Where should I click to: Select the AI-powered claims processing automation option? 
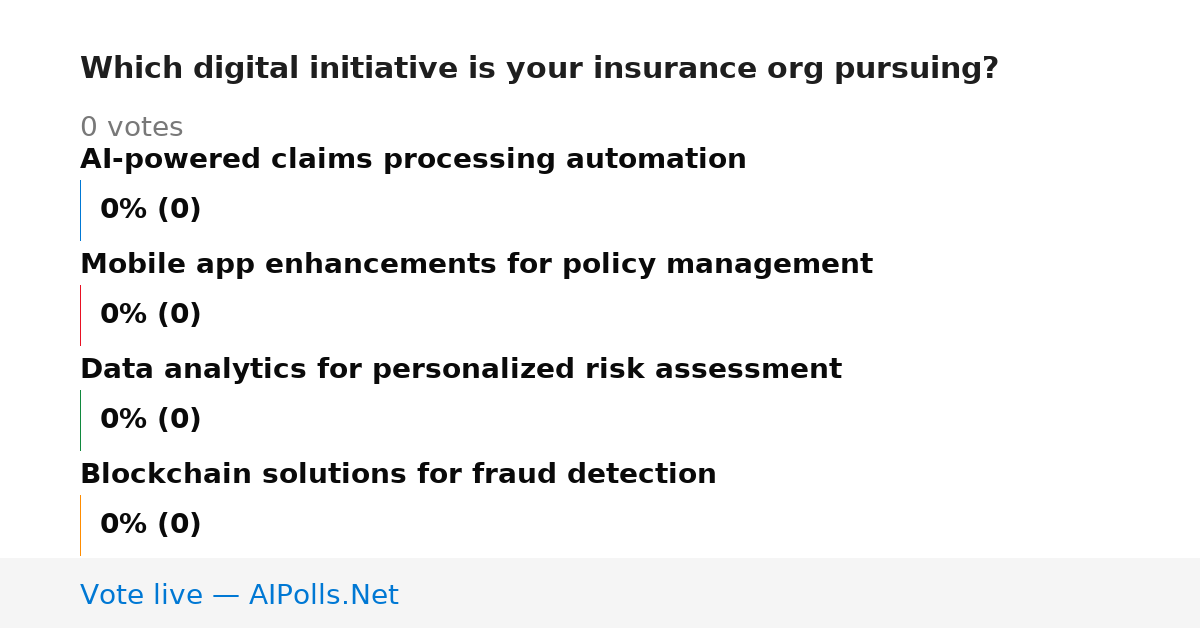click(x=413, y=160)
